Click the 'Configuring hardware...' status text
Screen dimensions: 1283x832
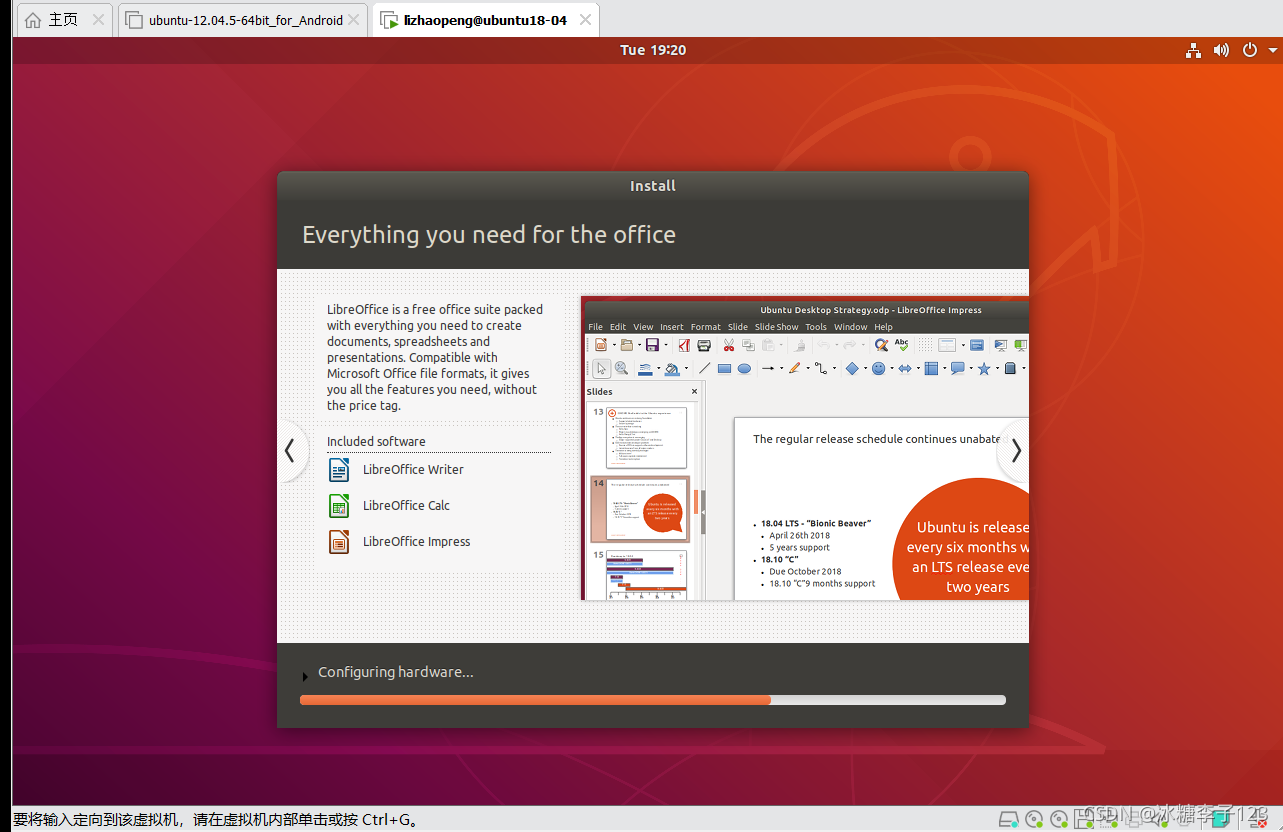pyautogui.click(x=396, y=672)
